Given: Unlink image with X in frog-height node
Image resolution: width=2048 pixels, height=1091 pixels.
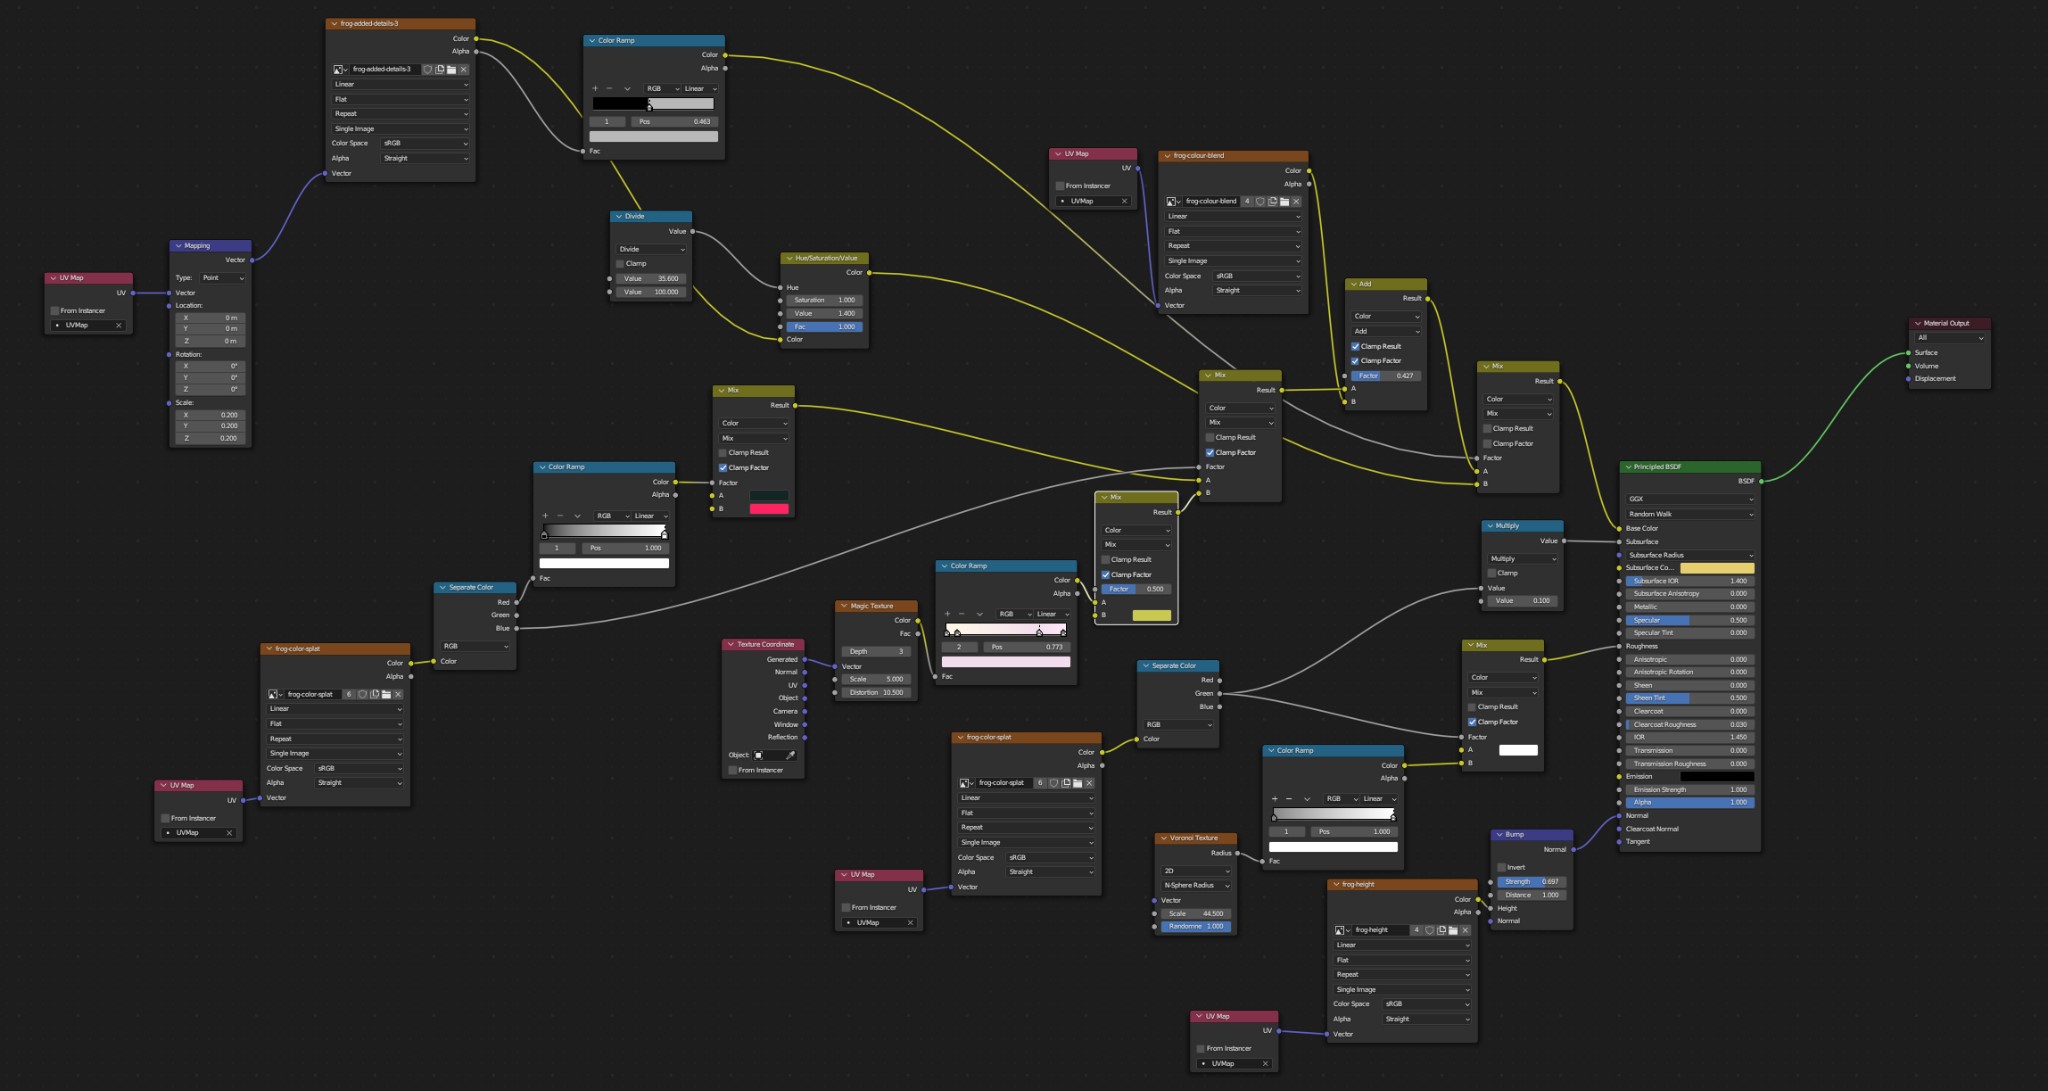Looking at the screenshot, I should coord(1465,930).
